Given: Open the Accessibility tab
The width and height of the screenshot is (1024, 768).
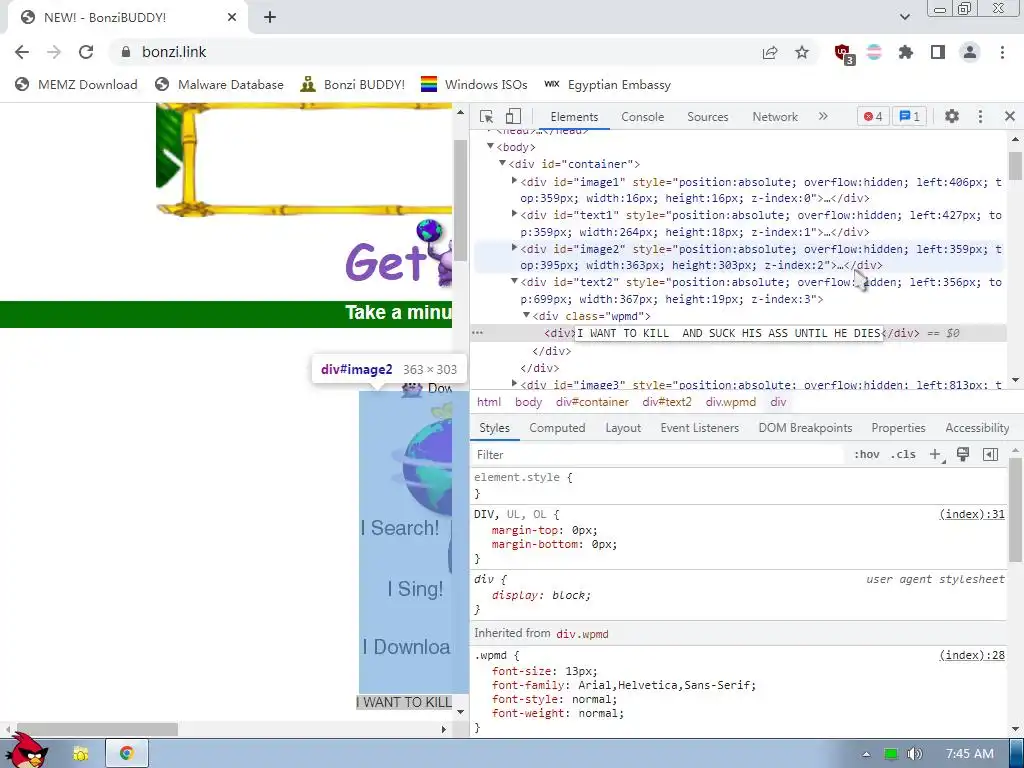Looking at the screenshot, I should (977, 428).
